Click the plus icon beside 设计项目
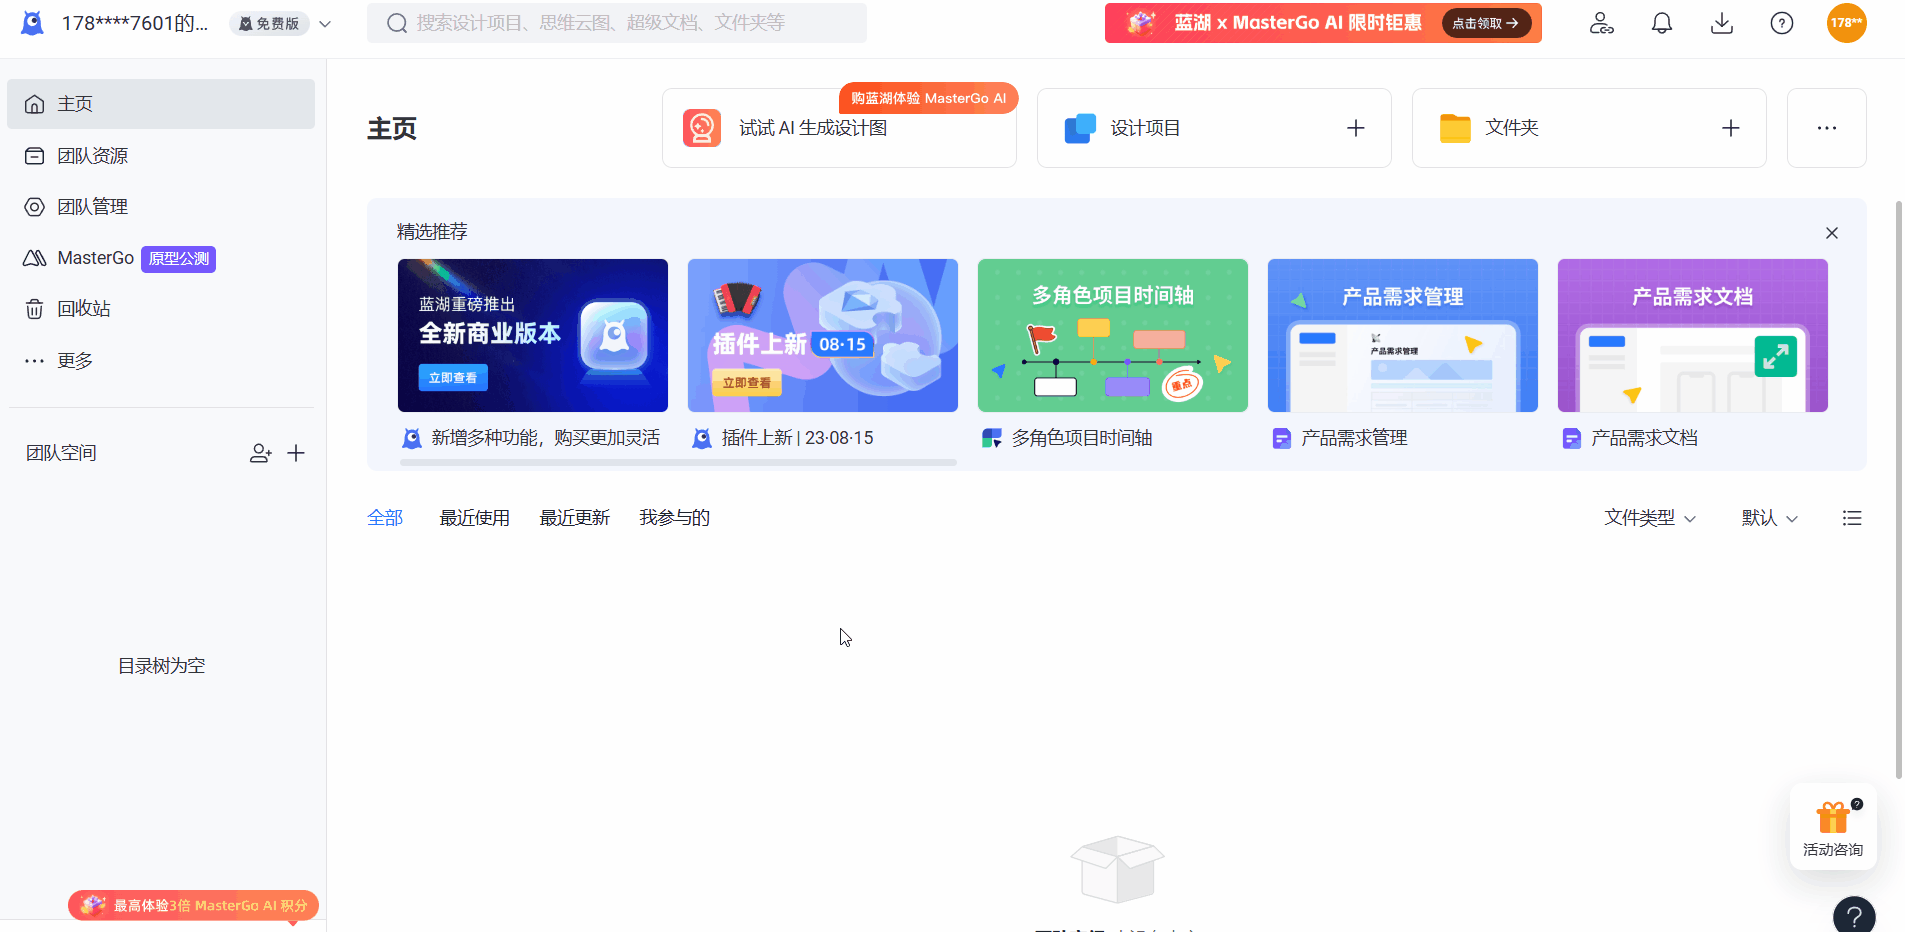 (1355, 127)
